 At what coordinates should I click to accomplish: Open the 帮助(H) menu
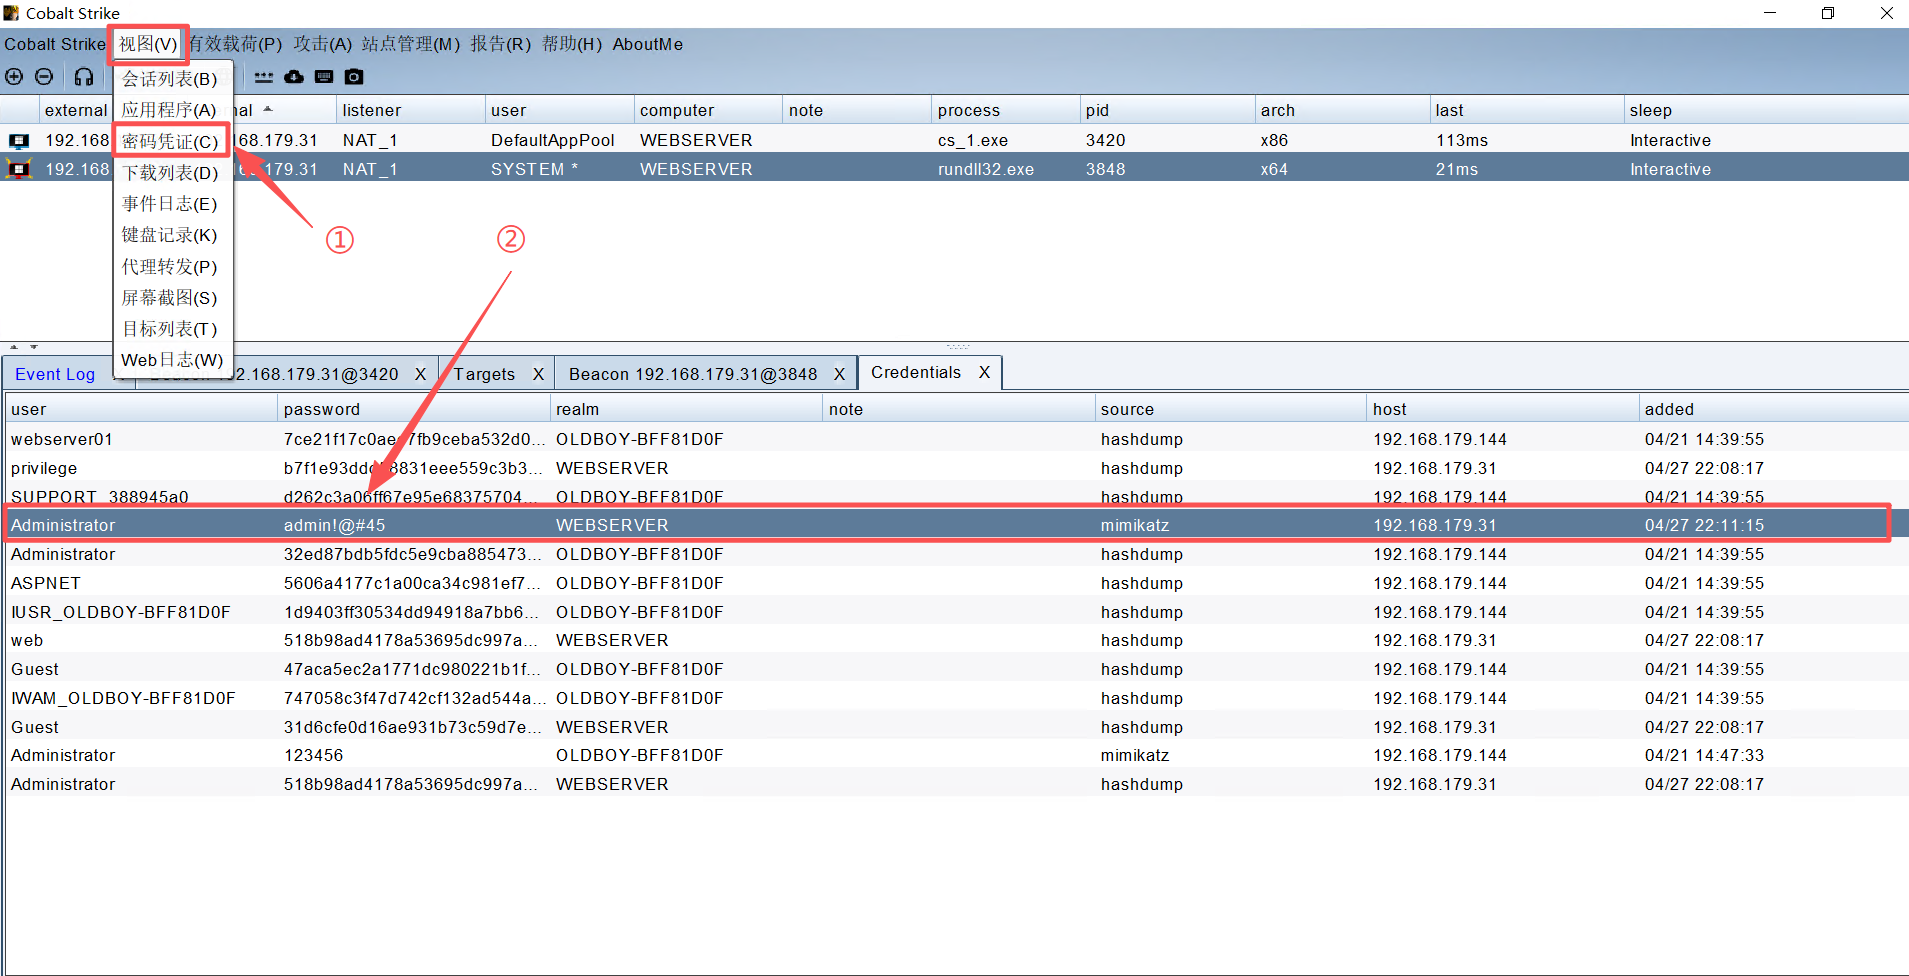[x=572, y=44]
